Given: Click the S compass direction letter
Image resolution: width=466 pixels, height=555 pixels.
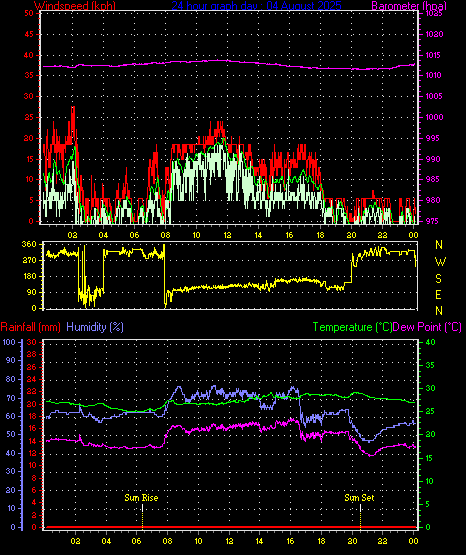Looking at the screenshot, I should tap(439, 279).
